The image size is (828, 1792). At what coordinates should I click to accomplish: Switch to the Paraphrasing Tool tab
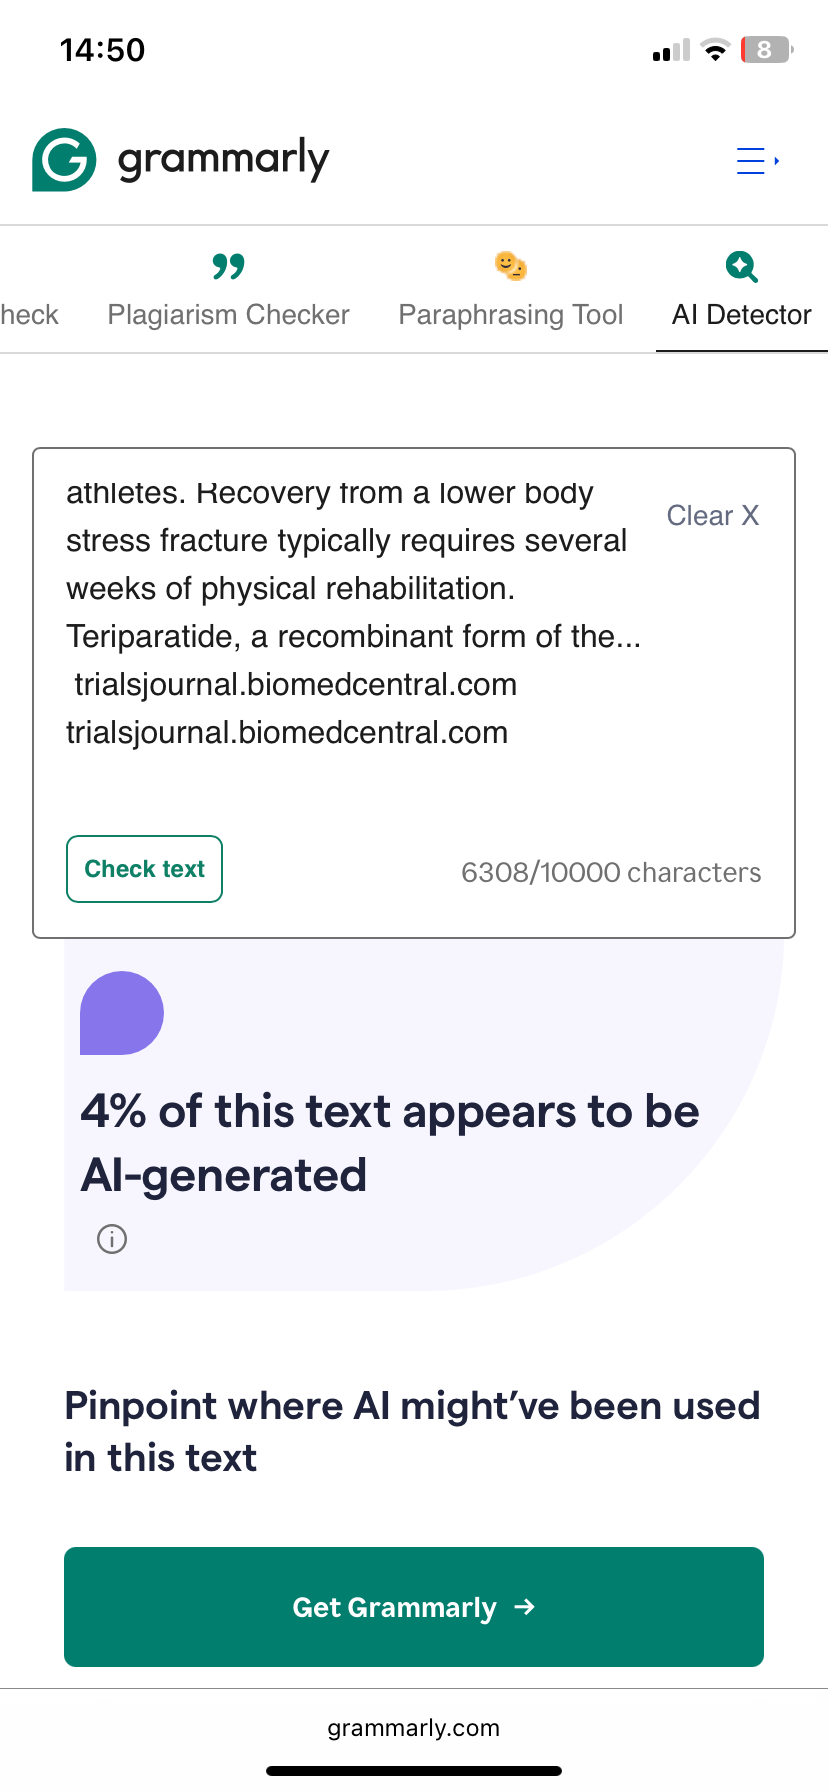click(511, 315)
